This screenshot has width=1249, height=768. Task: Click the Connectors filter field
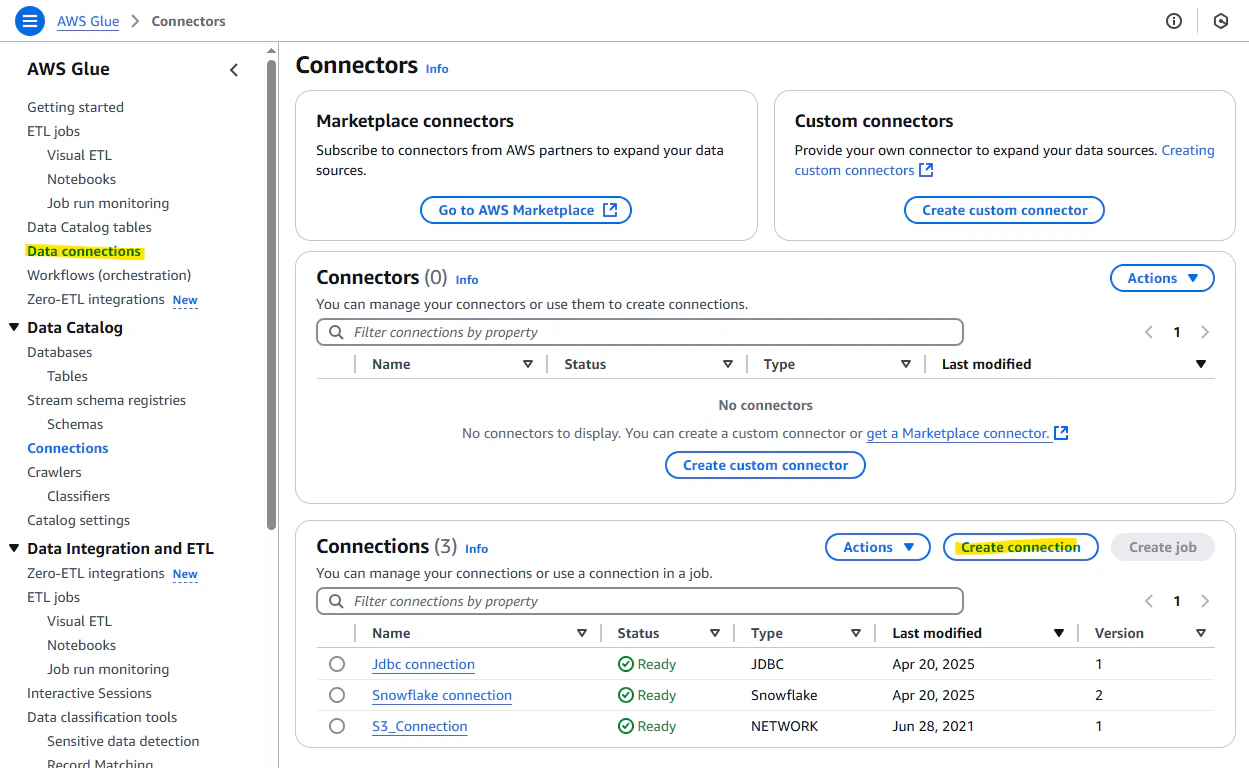coord(640,332)
